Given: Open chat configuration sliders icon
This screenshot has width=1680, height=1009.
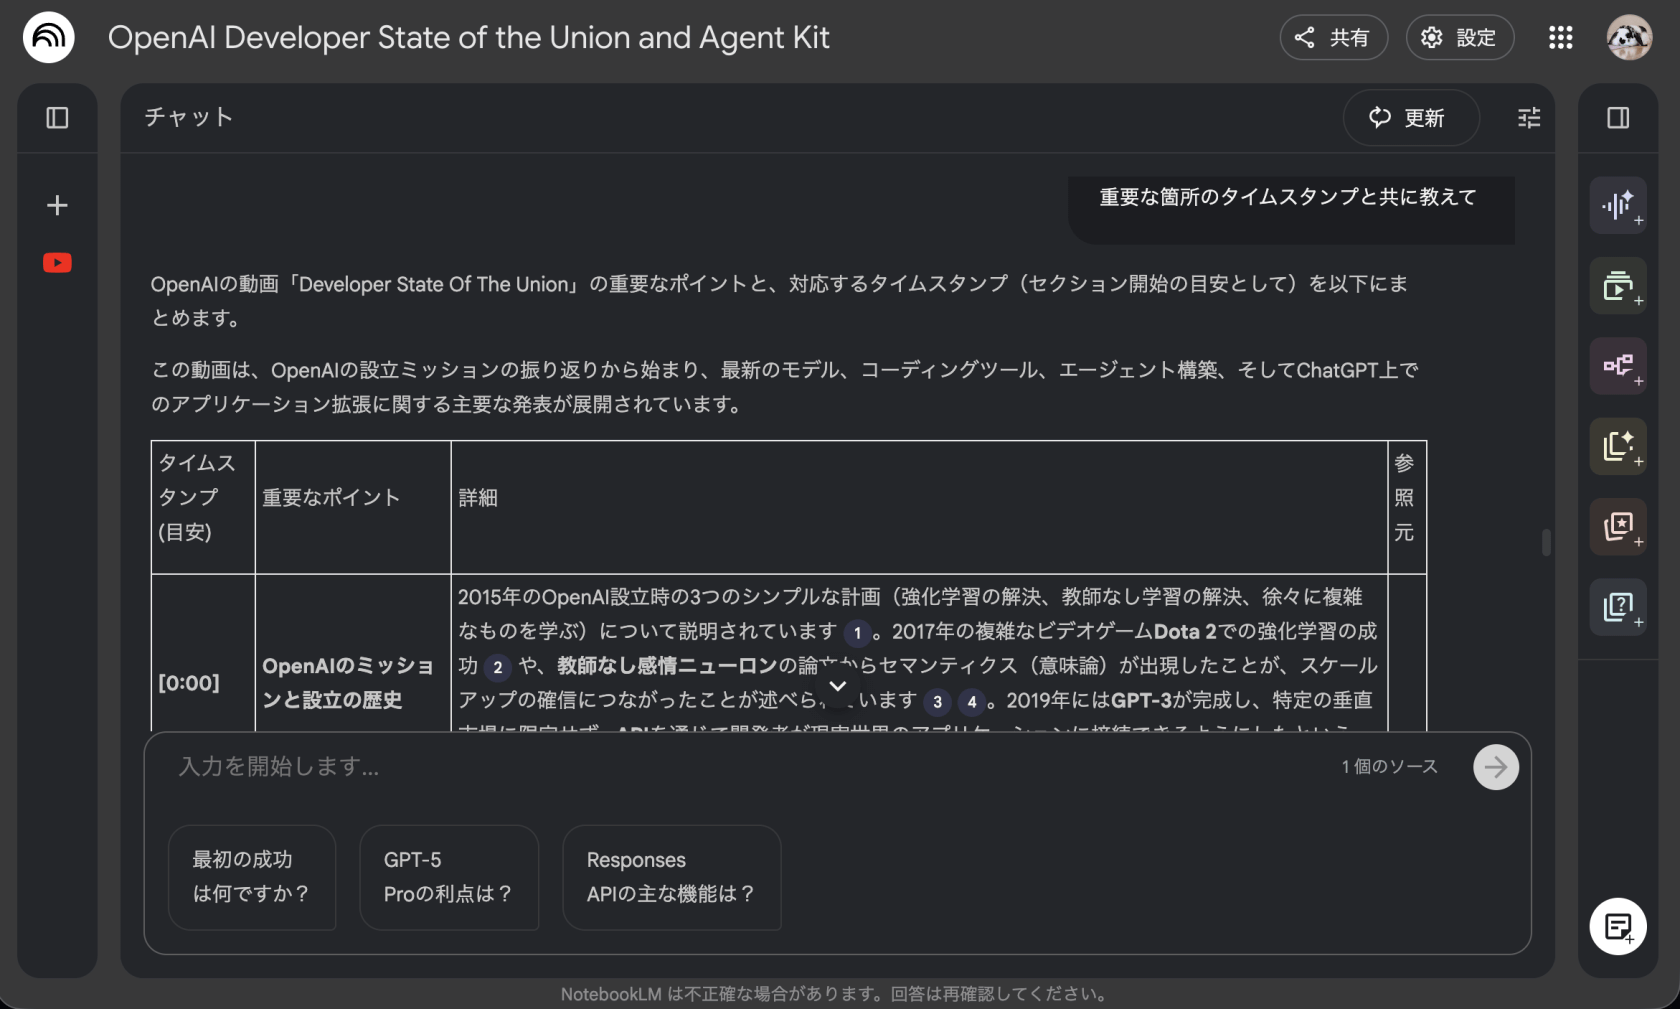Looking at the screenshot, I should click(x=1528, y=118).
